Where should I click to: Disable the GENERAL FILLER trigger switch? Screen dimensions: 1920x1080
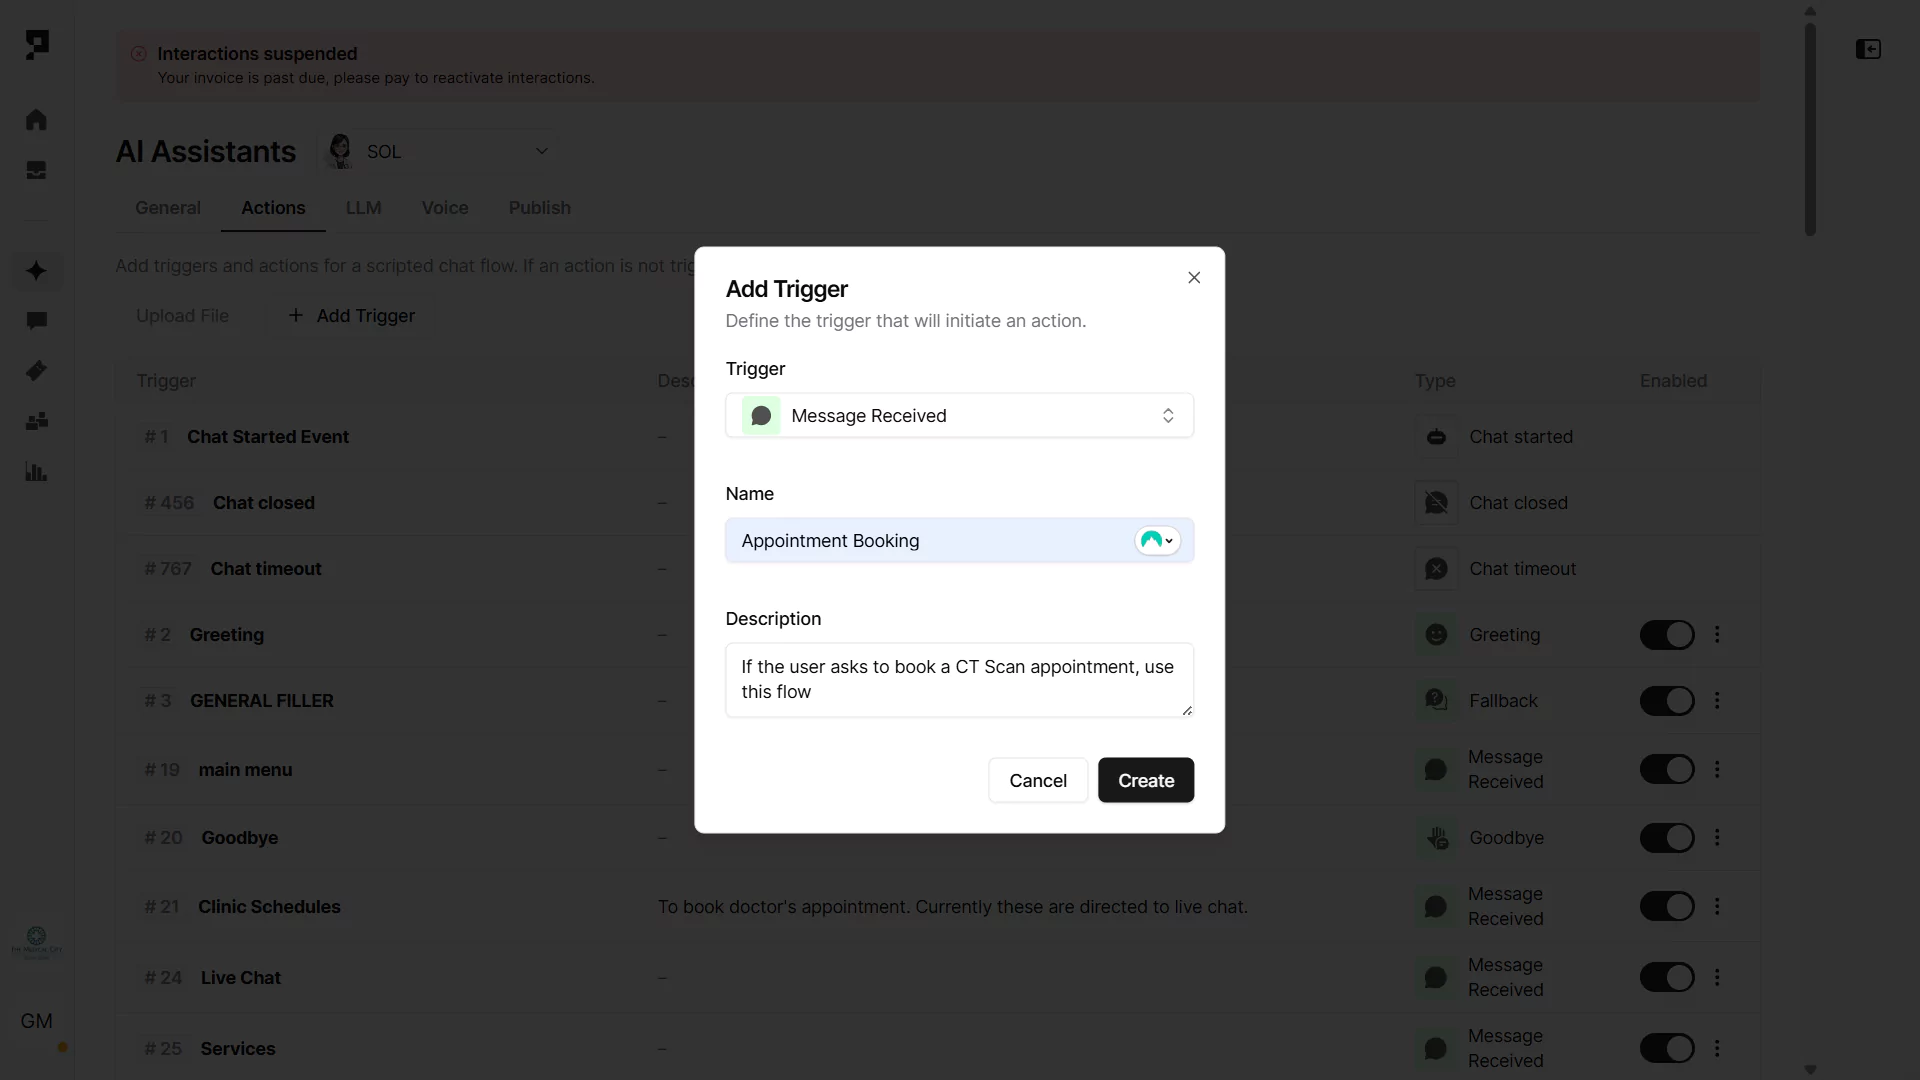pyautogui.click(x=1666, y=701)
